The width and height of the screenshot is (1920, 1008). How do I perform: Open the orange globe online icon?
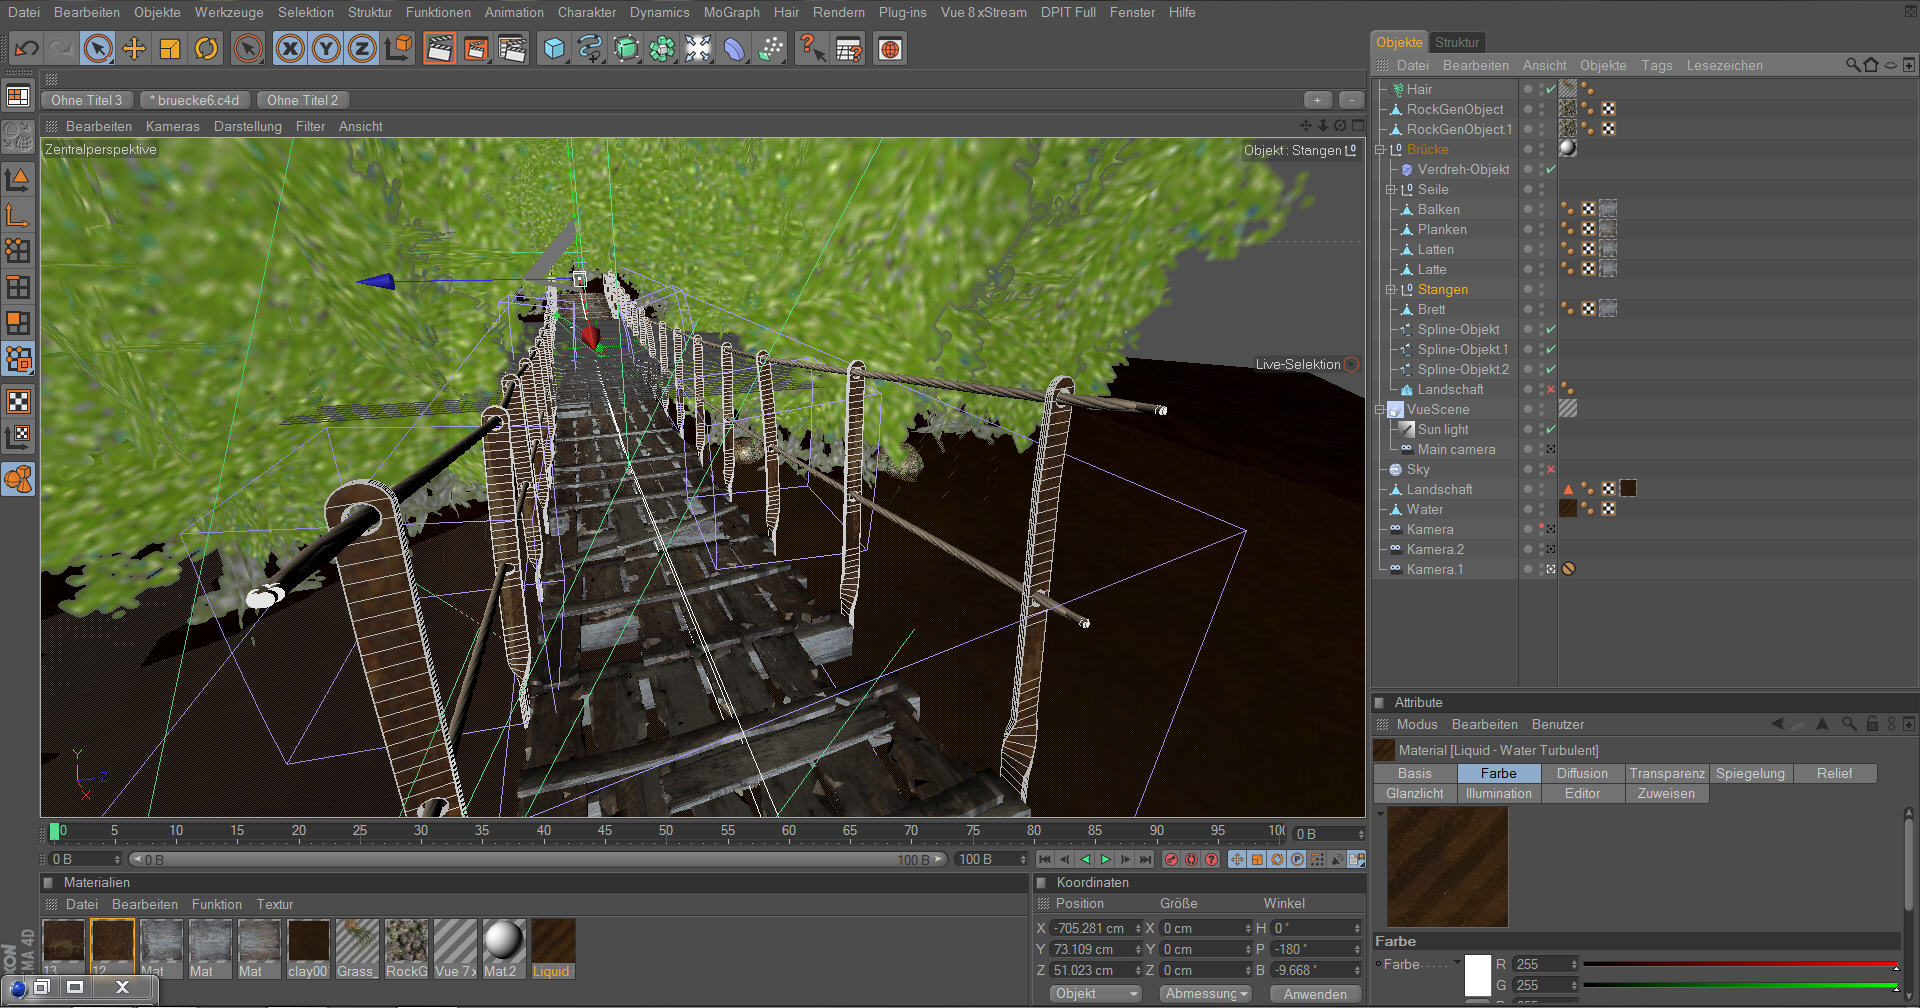[890, 48]
